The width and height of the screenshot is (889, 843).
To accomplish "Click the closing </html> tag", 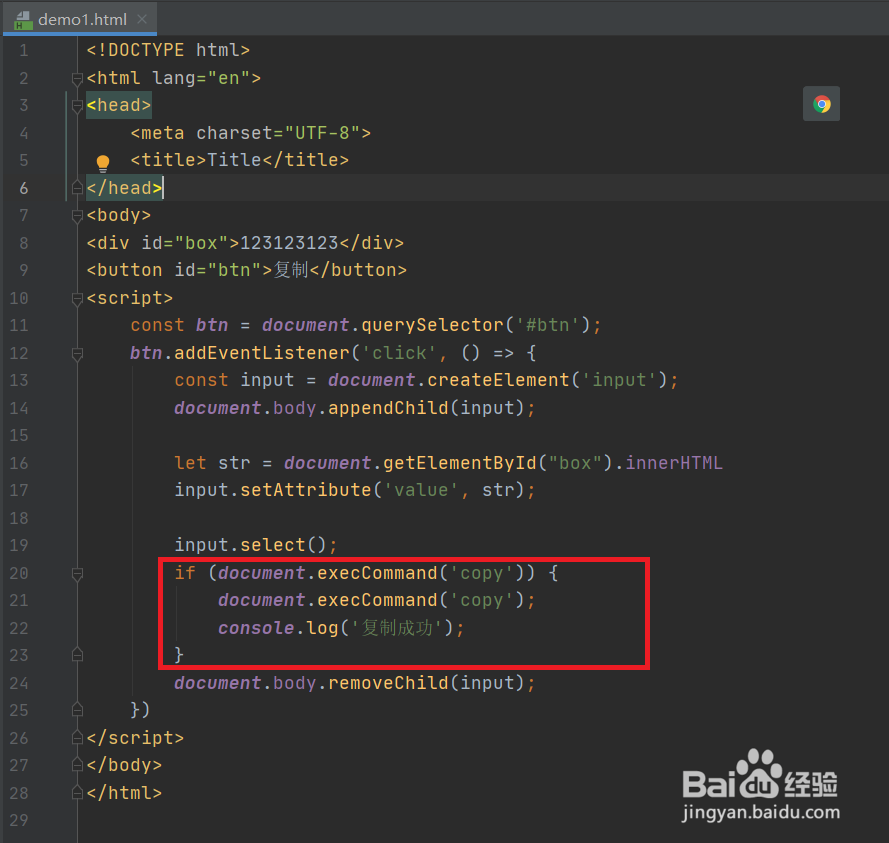I will click(124, 793).
